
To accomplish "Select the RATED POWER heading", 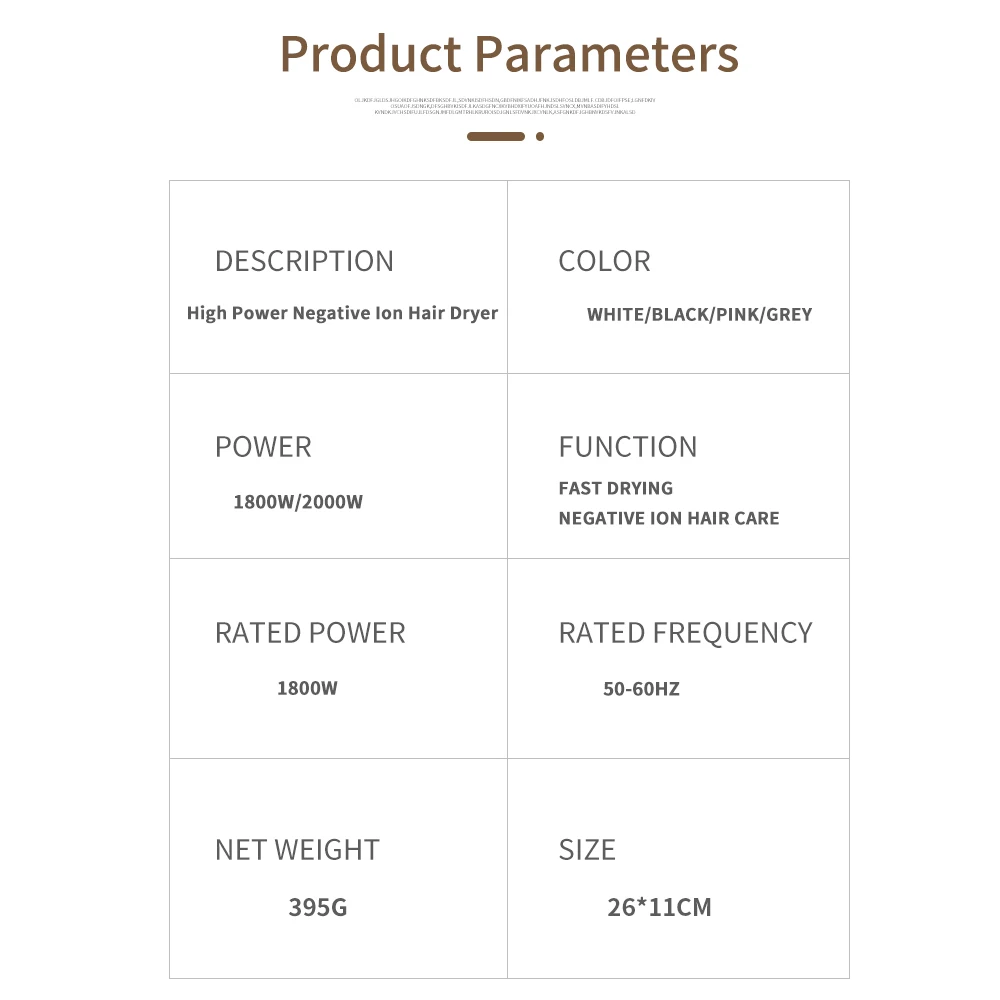I will click(310, 633).
